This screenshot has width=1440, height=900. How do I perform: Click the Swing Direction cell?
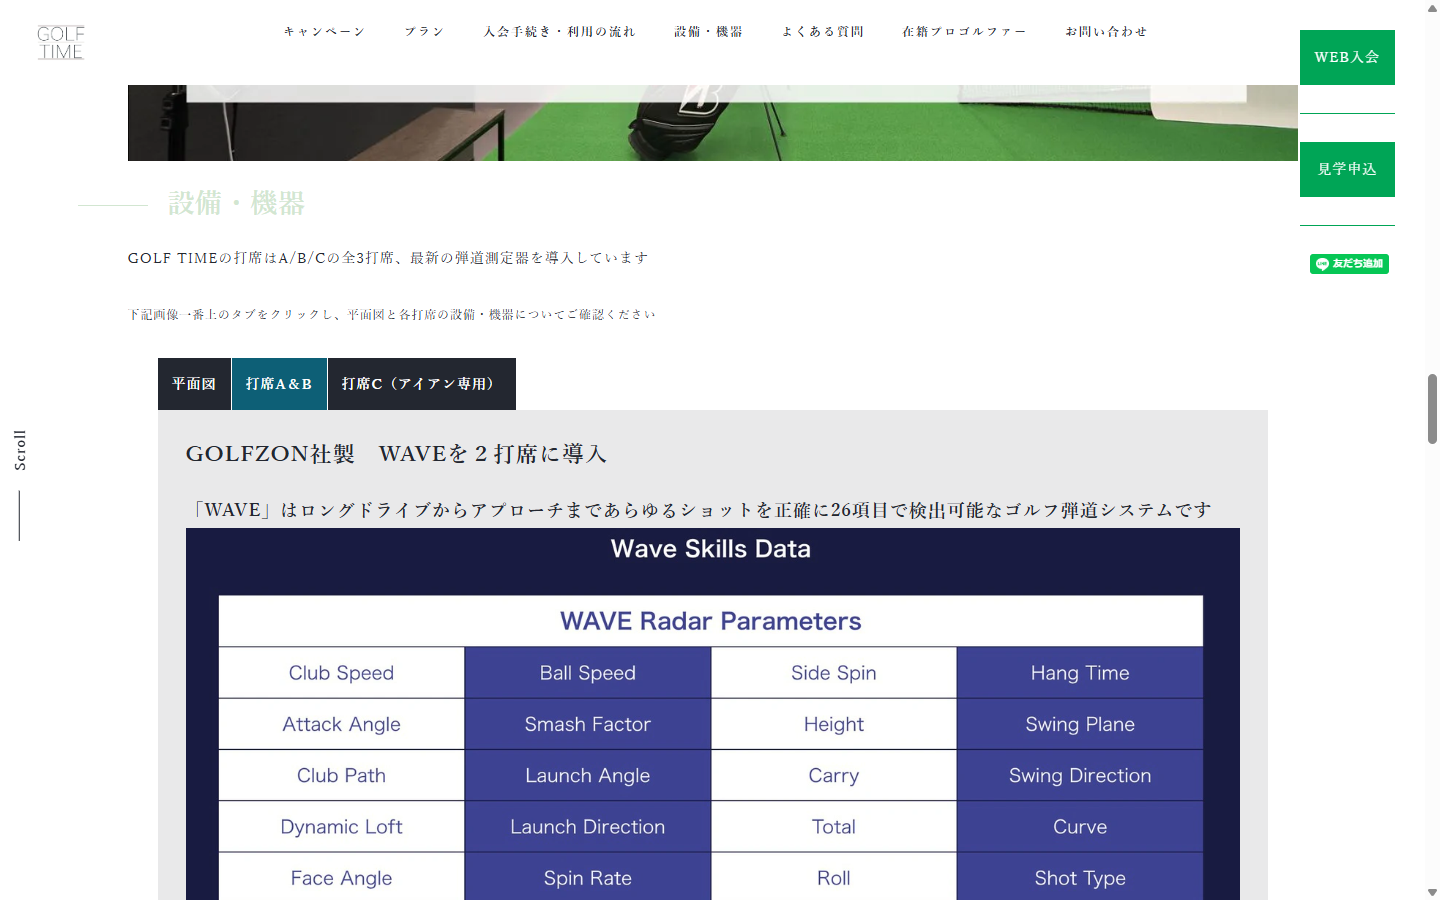click(1080, 775)
